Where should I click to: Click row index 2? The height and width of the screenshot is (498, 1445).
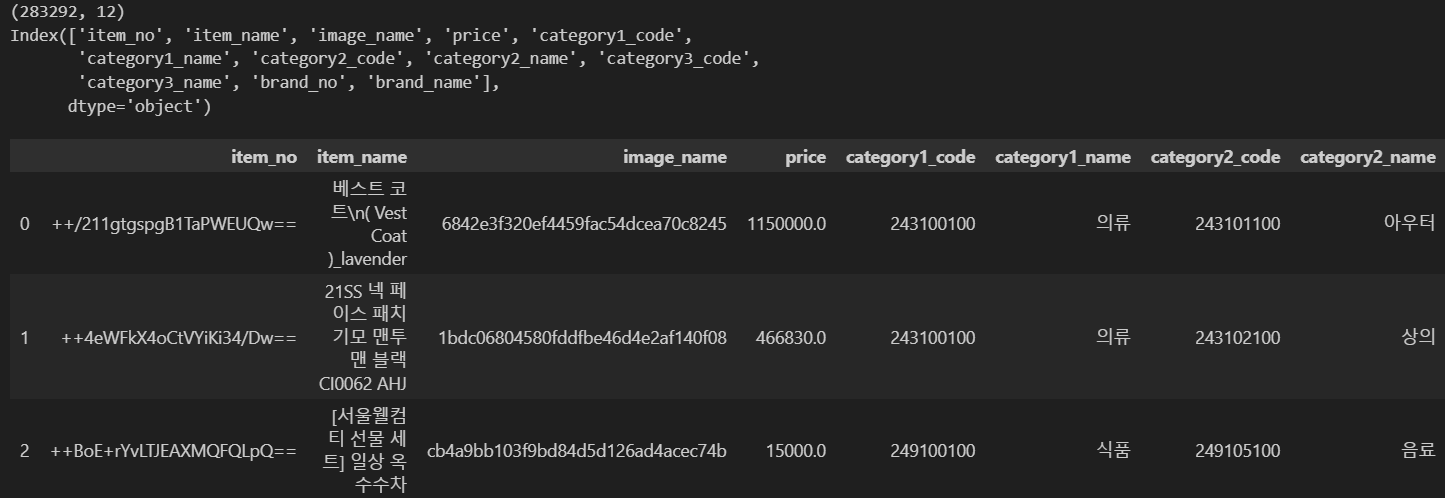[25, 451]
